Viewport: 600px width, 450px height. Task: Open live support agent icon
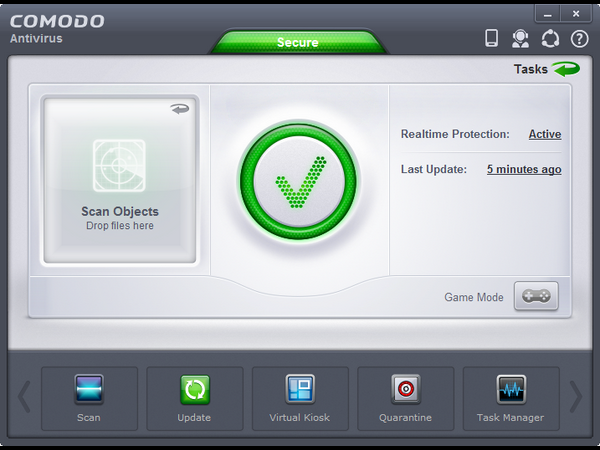tap(520, 39)
